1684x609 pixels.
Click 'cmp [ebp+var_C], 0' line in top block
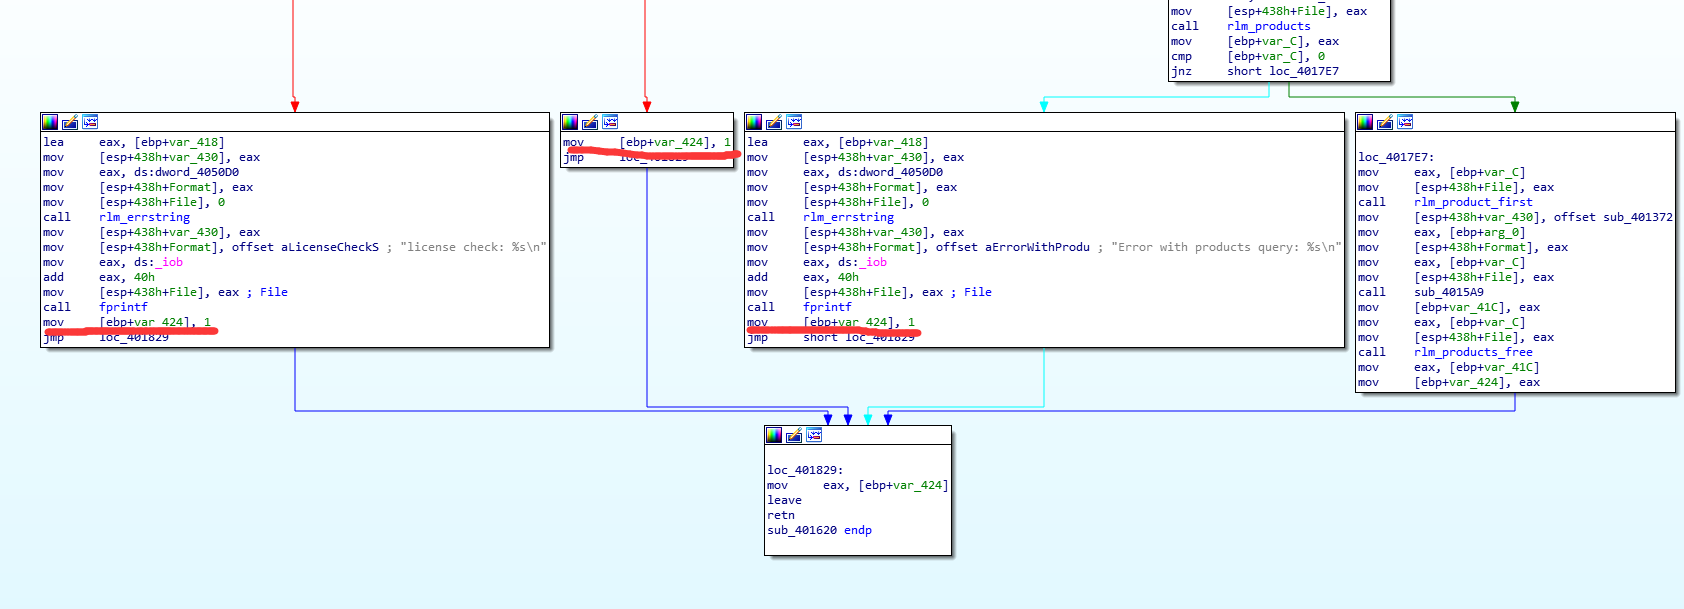pos(1248,56)
